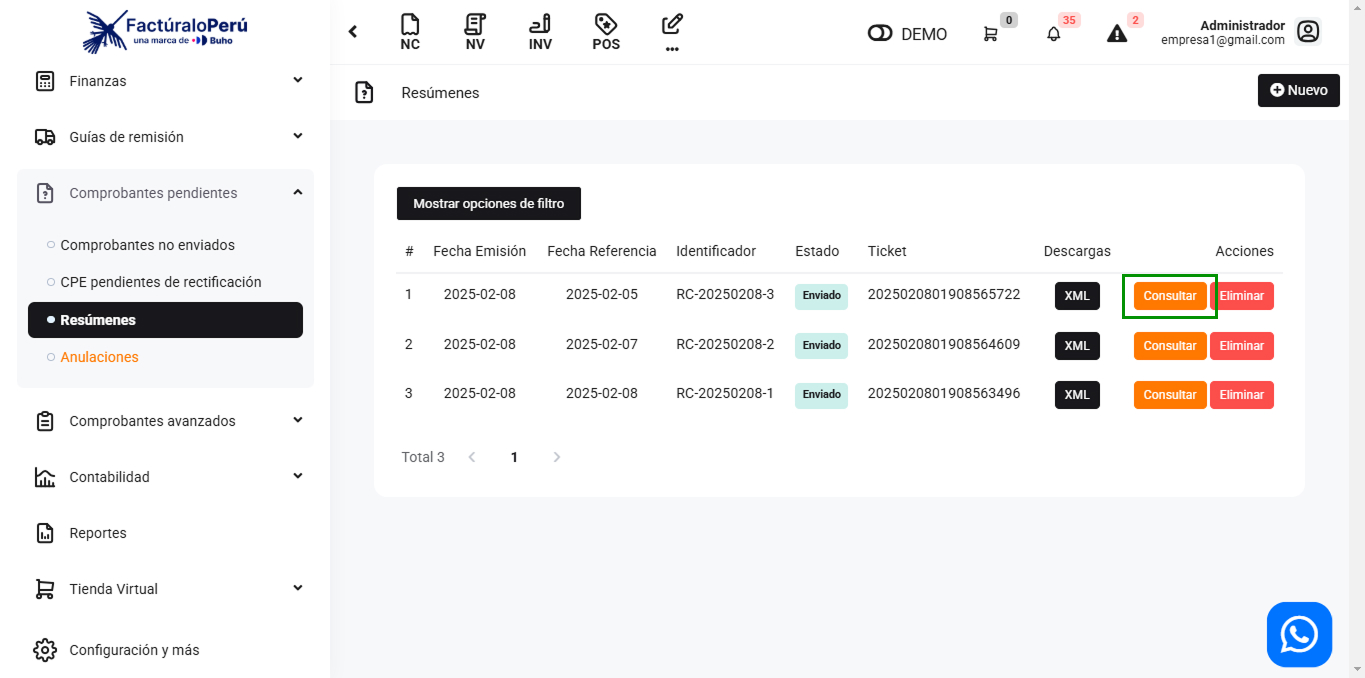The image size is (1365, 678).
Task: Click the INV inventory shortcut icon
Action: (540, 32)
